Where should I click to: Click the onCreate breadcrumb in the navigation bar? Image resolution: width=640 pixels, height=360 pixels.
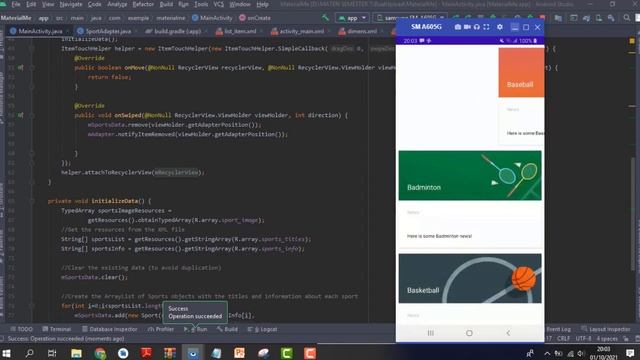tap(255, 18)
